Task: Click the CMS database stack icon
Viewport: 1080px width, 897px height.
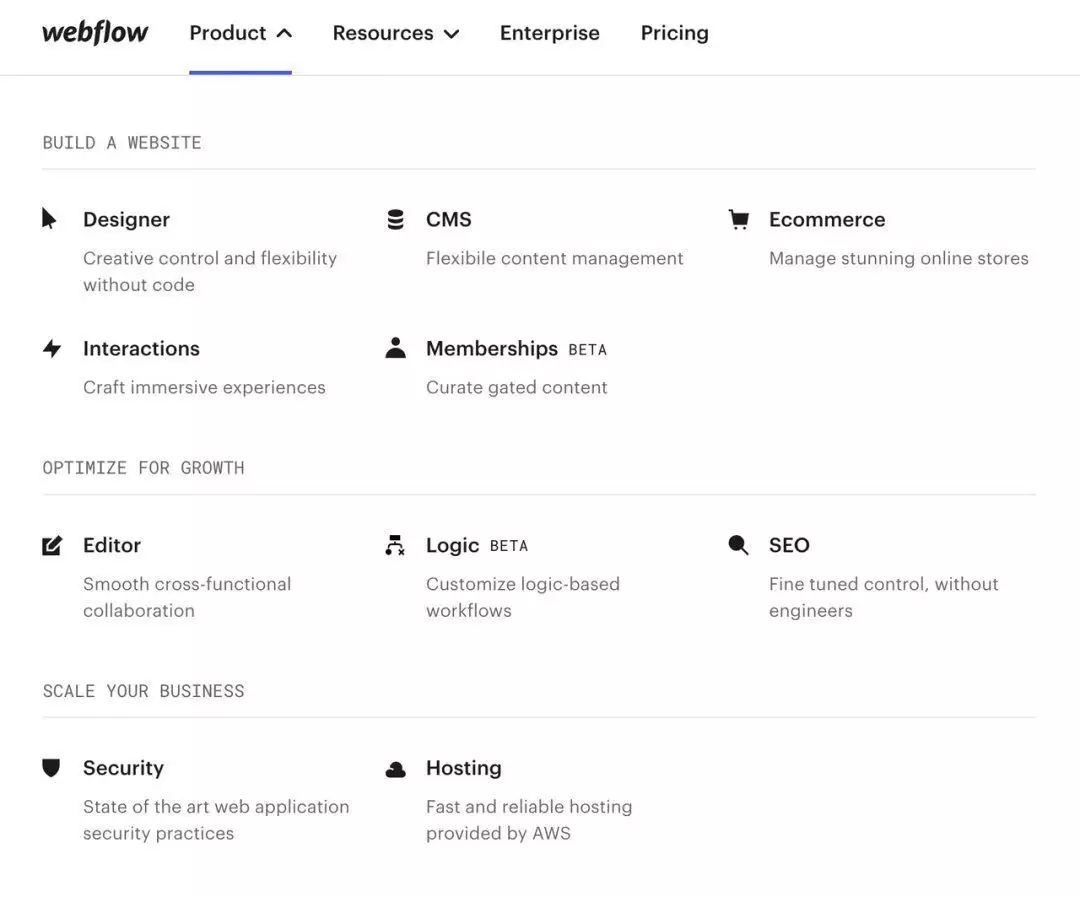Action: point(396,219)
